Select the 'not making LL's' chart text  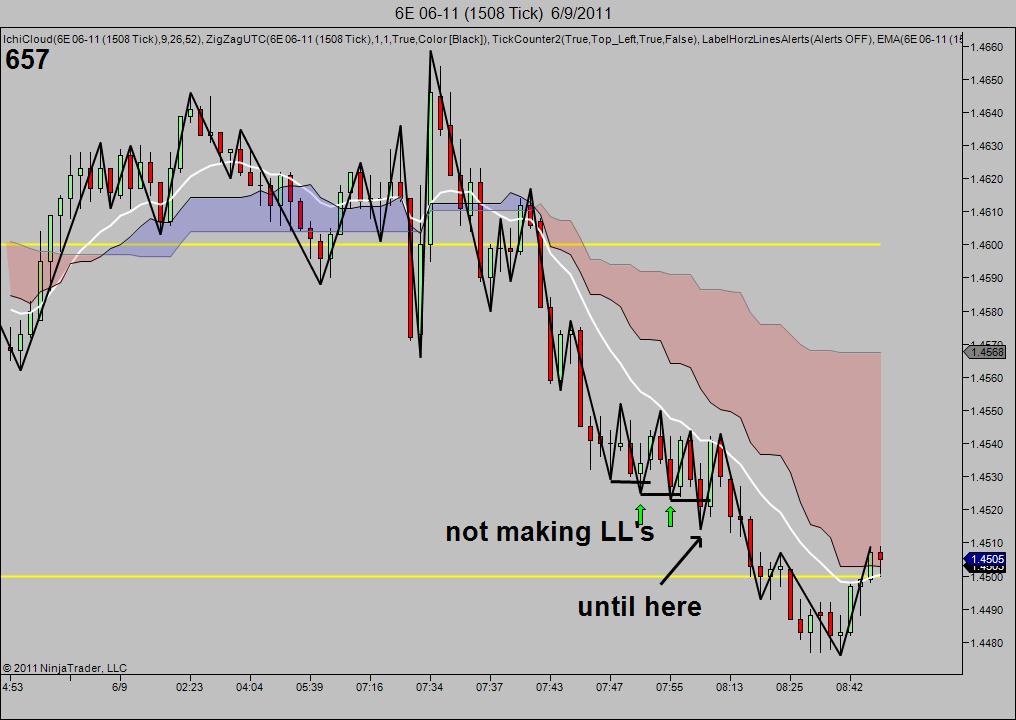click(x=549, y=532)
